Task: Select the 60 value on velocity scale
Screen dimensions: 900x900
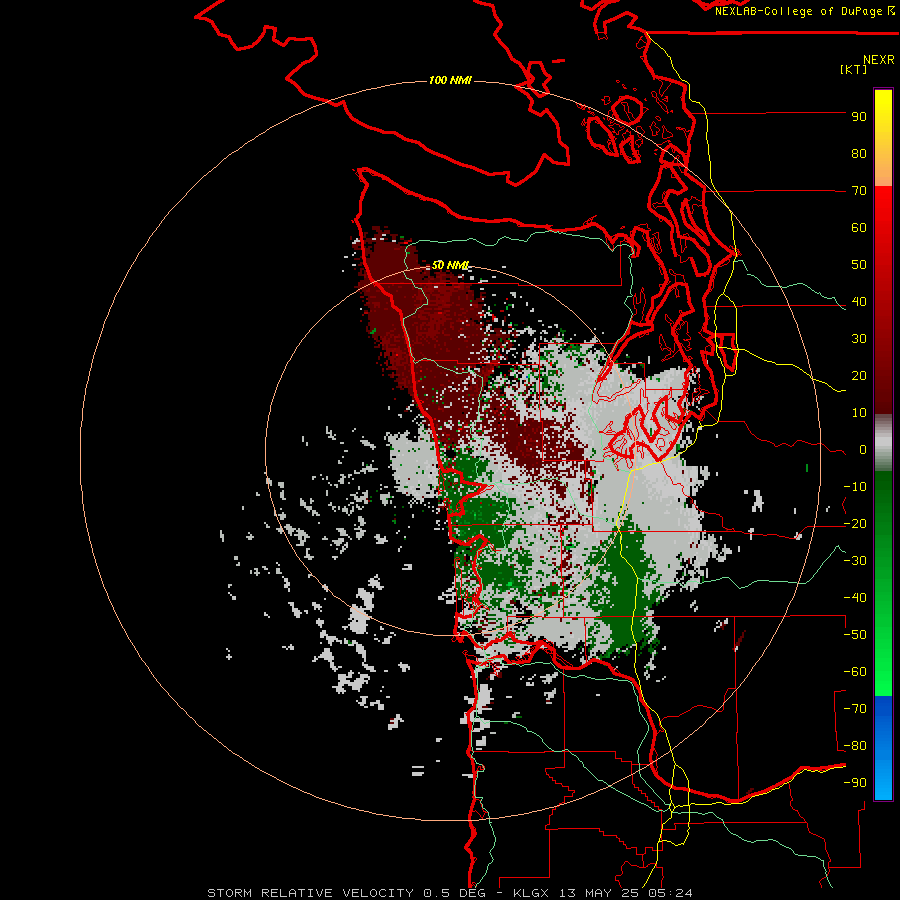Action: pos(859,228)
